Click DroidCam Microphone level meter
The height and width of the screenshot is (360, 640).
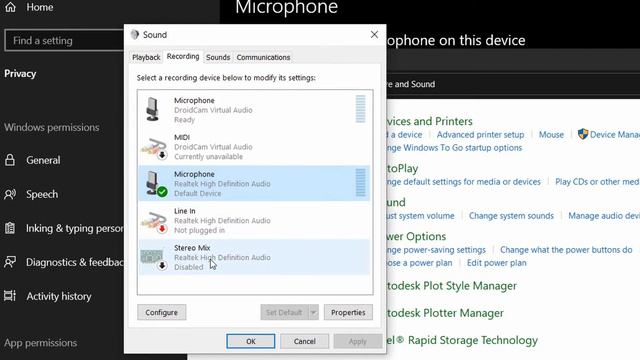[360, 109]
